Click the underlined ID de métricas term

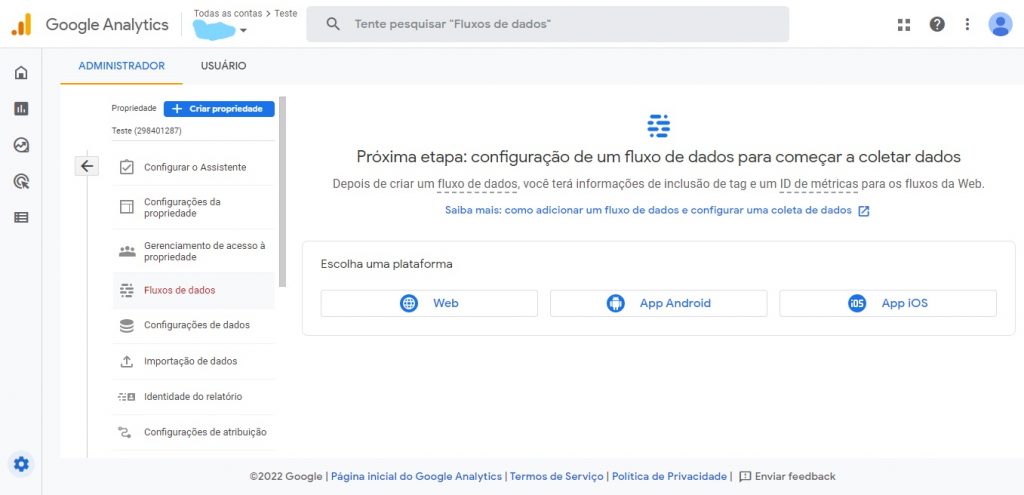819,184
